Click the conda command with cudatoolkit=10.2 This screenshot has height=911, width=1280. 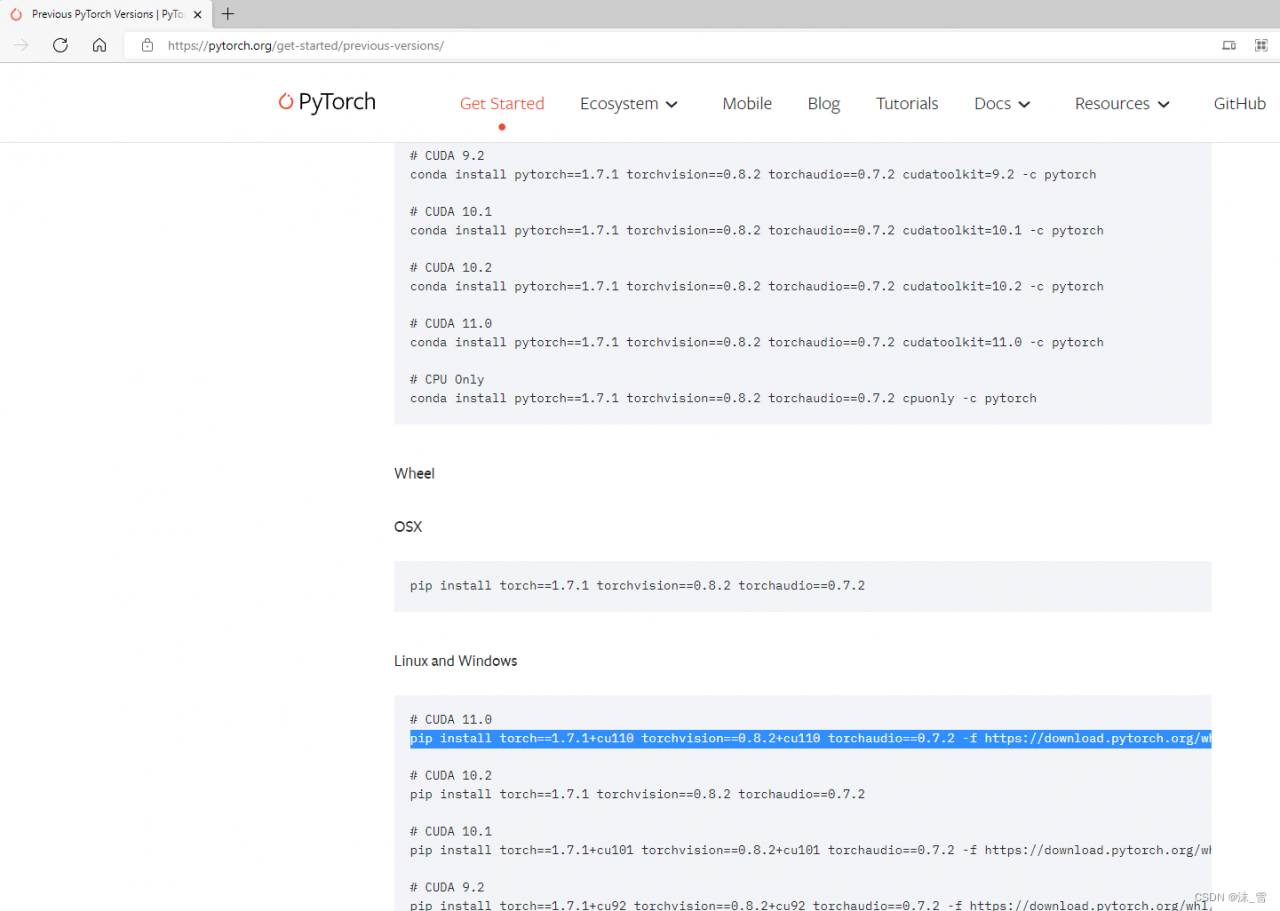(x=757, y=287)
